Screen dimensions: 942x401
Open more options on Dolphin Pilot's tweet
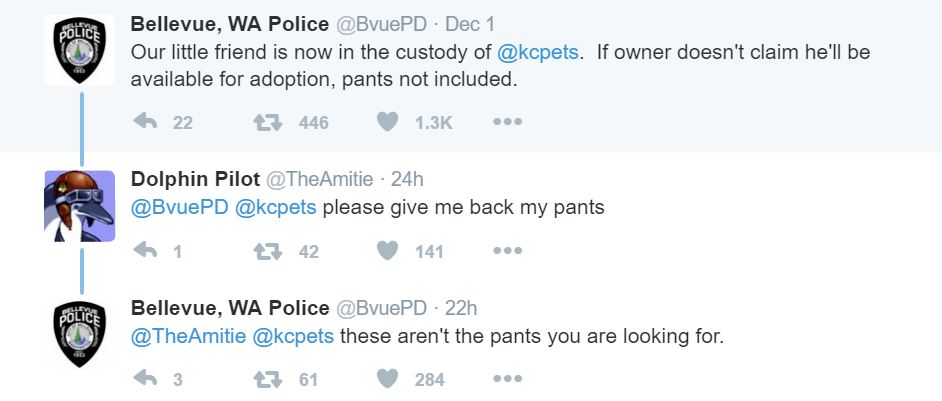pos(507,251)
